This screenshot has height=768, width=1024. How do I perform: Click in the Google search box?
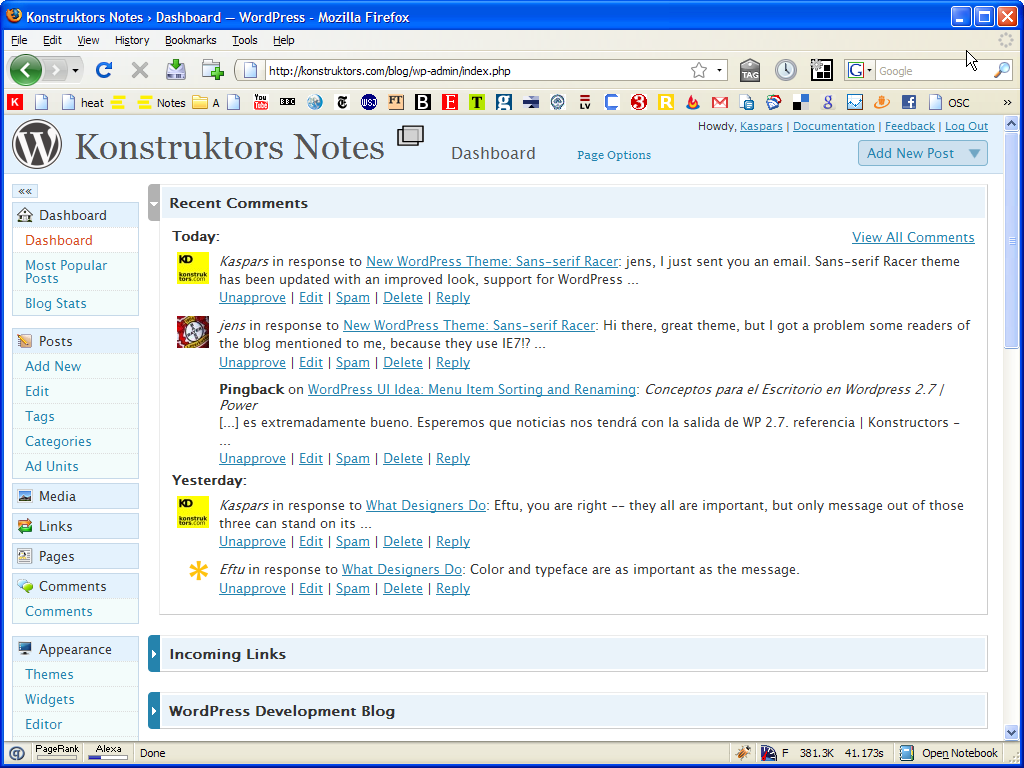coord(932,70)
